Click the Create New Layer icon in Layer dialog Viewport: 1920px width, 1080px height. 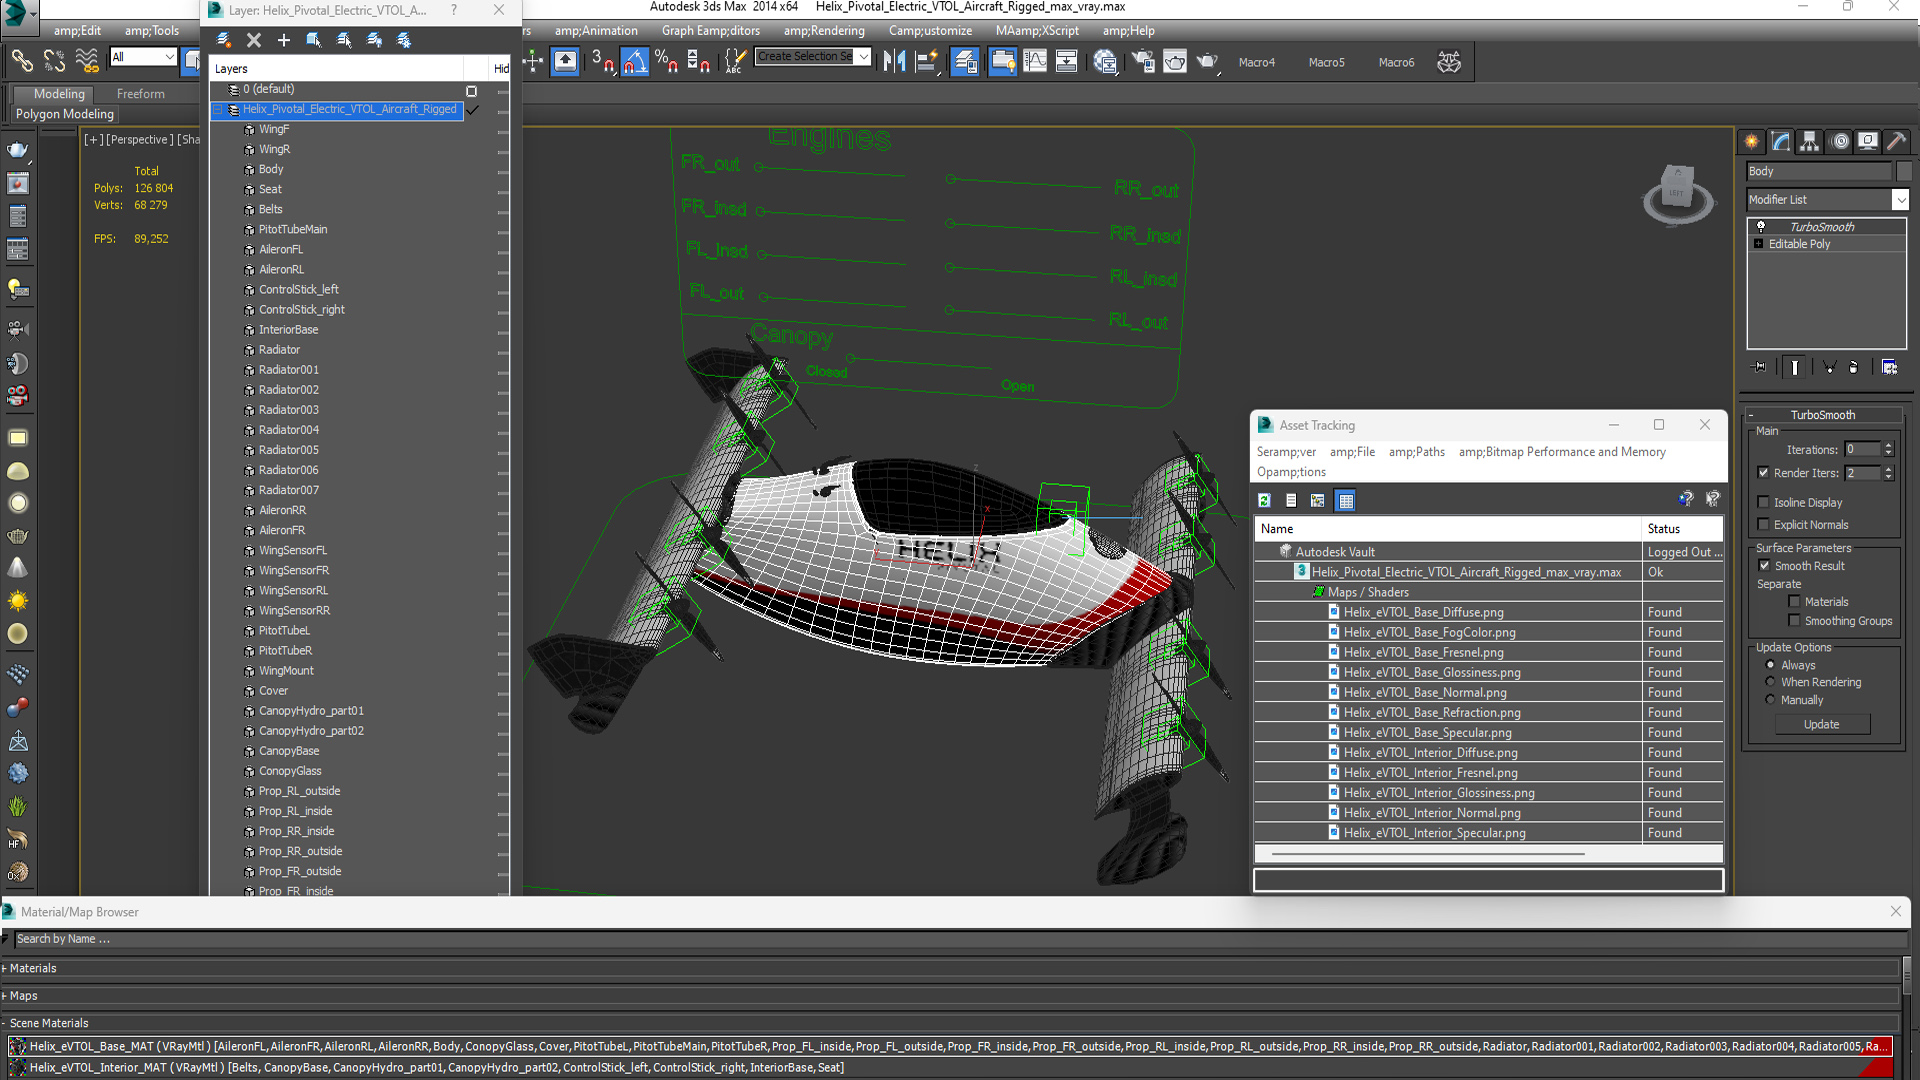point(224,40)
